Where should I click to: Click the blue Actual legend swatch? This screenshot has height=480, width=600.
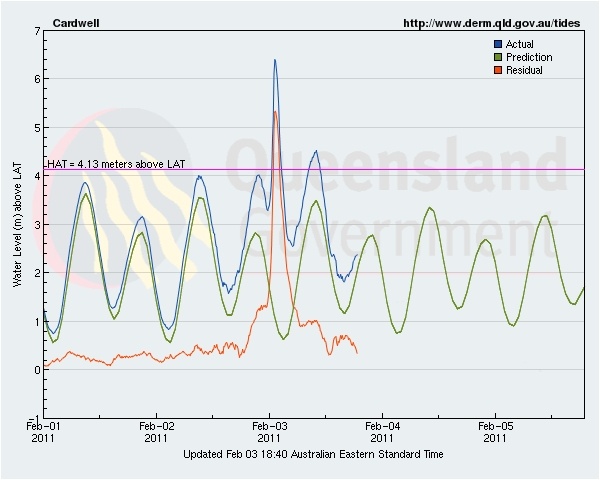pyautogui.click(x=498, y=44)
